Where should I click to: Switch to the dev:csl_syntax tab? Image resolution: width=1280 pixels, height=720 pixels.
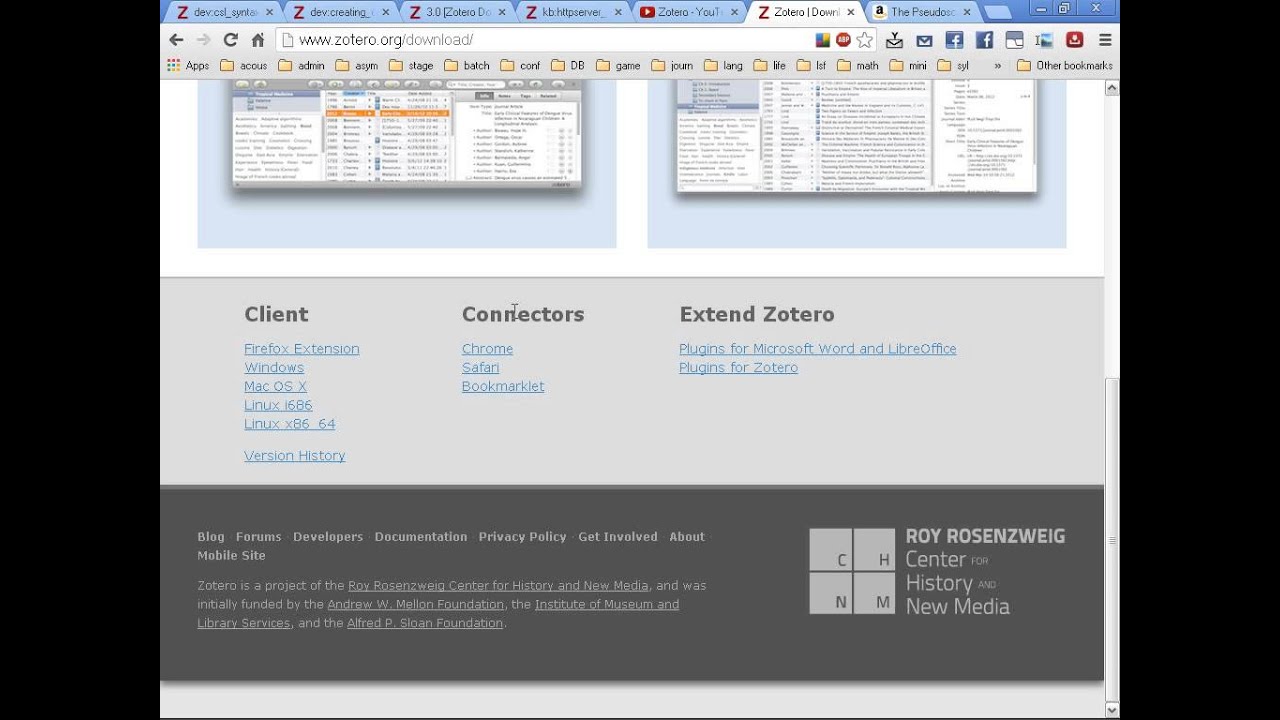(x=223, y=13)
